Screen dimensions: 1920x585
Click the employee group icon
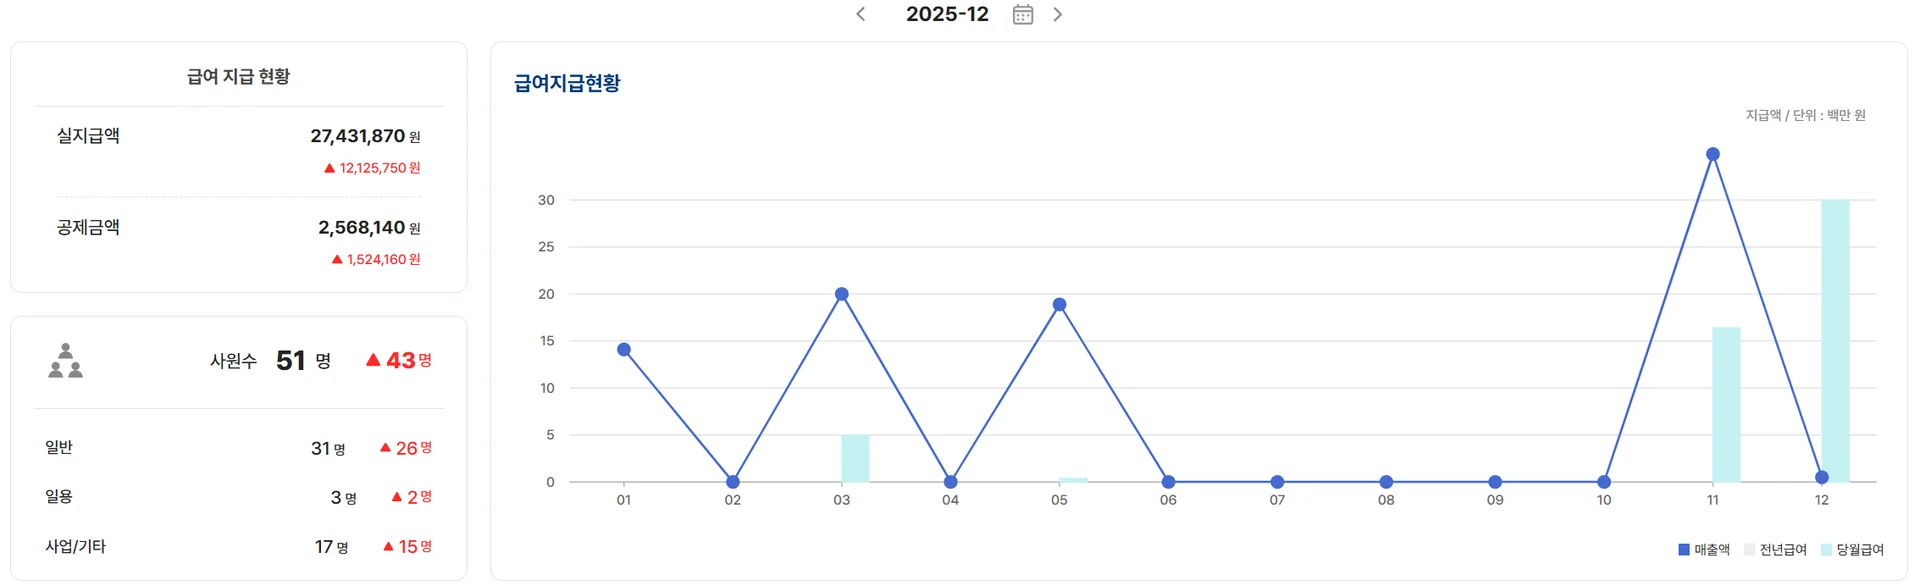[x=66, y=360]
